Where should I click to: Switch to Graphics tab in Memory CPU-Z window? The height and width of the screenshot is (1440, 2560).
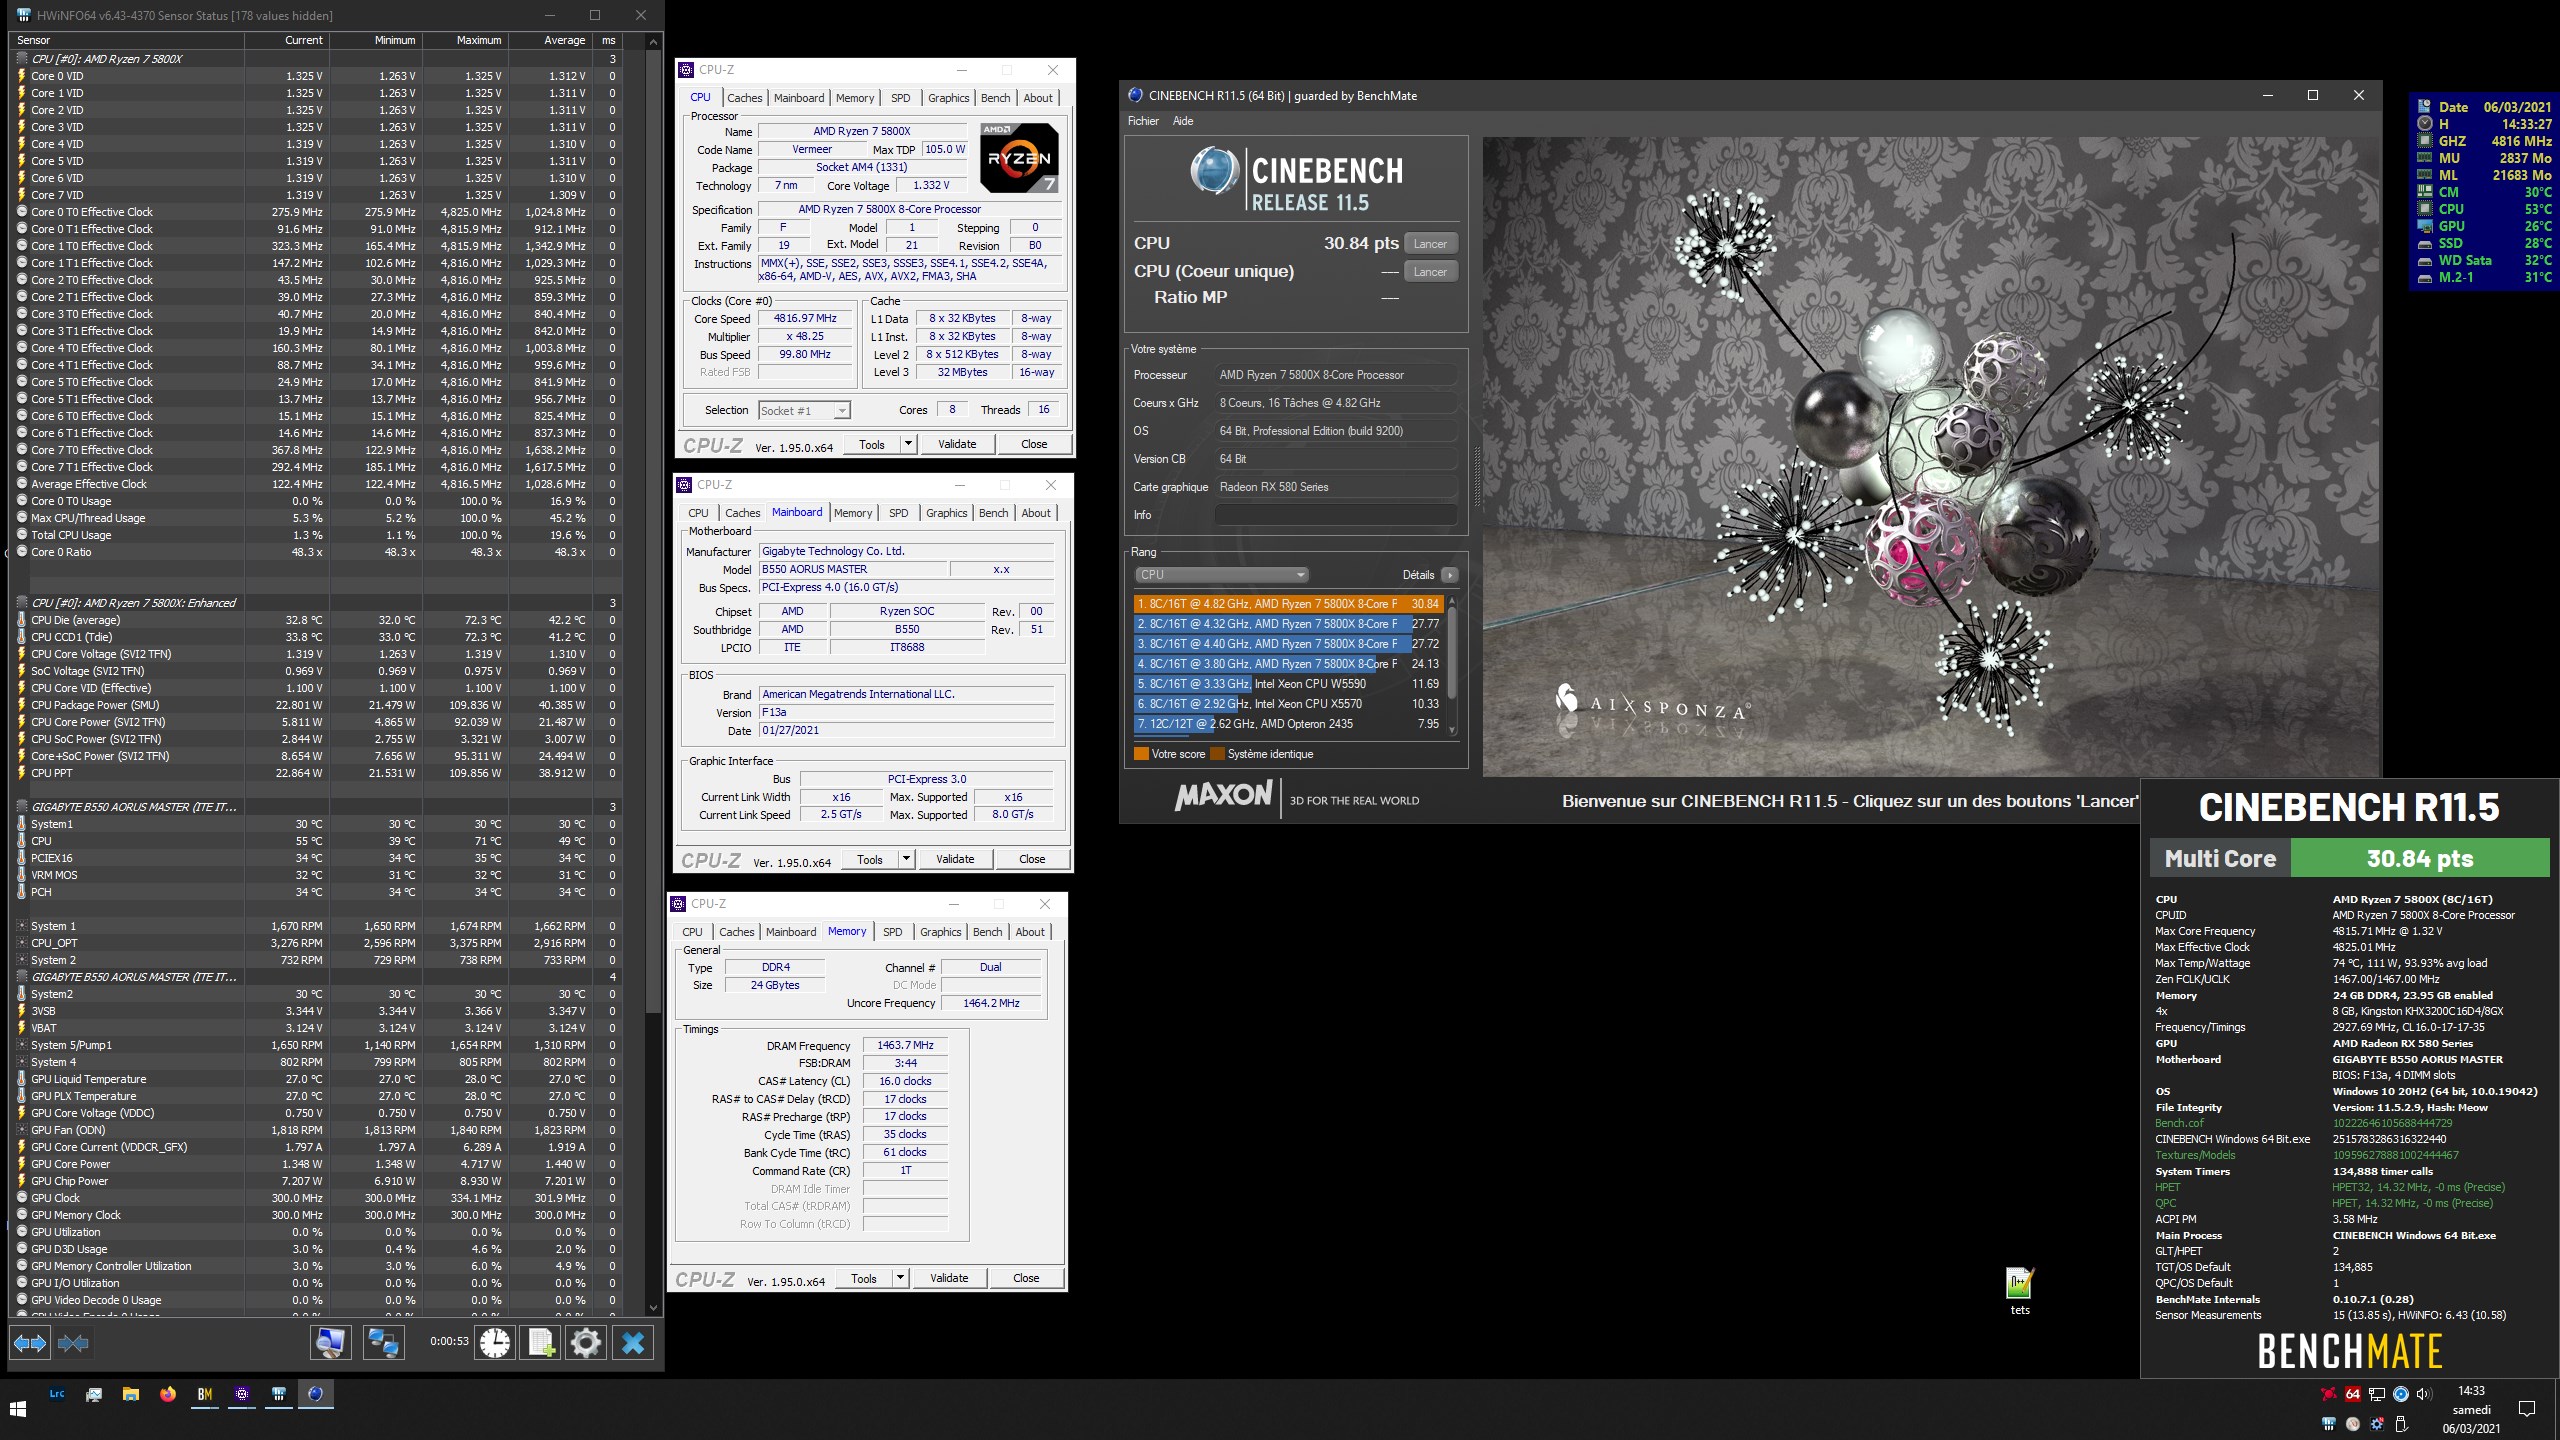click(x=941, y=932)
